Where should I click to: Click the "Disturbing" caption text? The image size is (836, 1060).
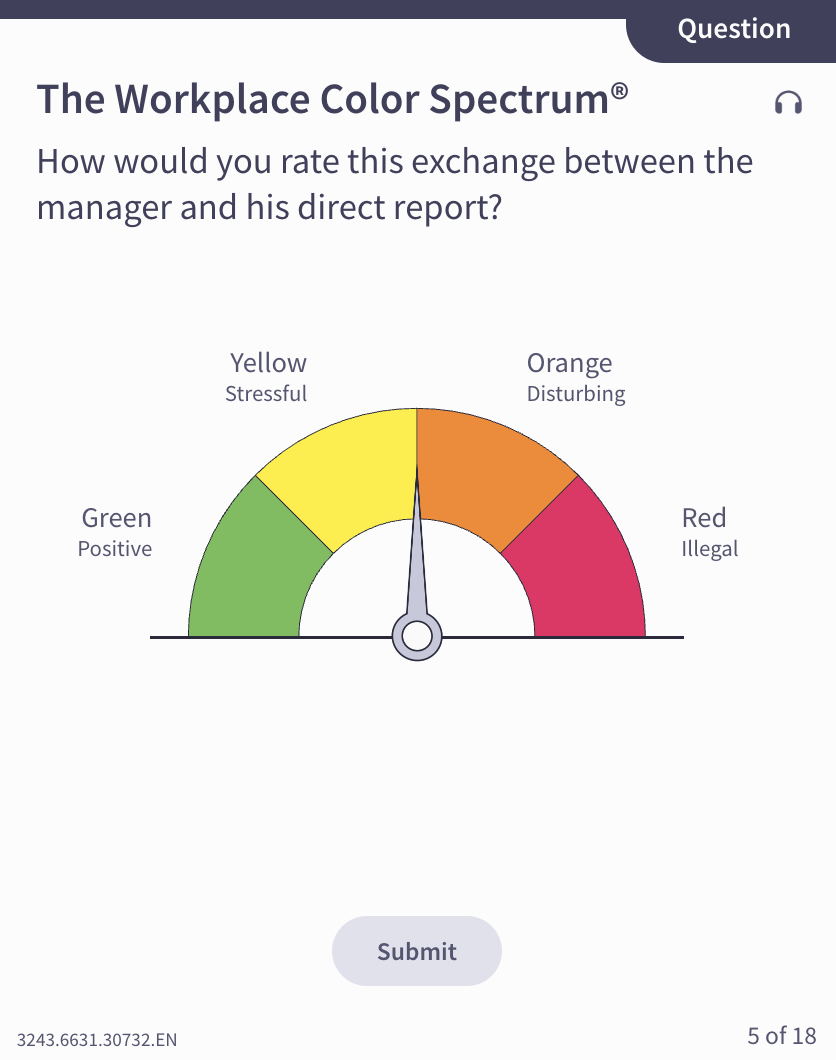coord(576,394)
